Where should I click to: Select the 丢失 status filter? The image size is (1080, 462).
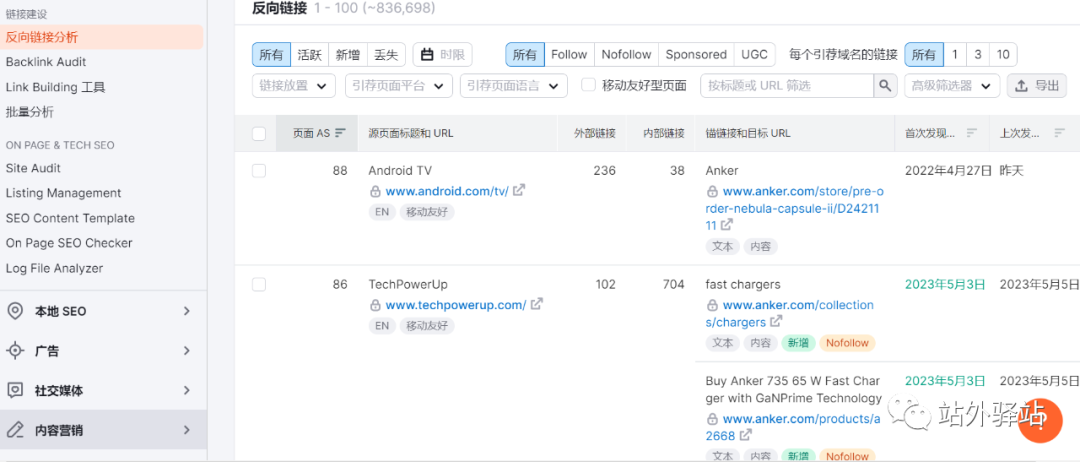[386, 54]
